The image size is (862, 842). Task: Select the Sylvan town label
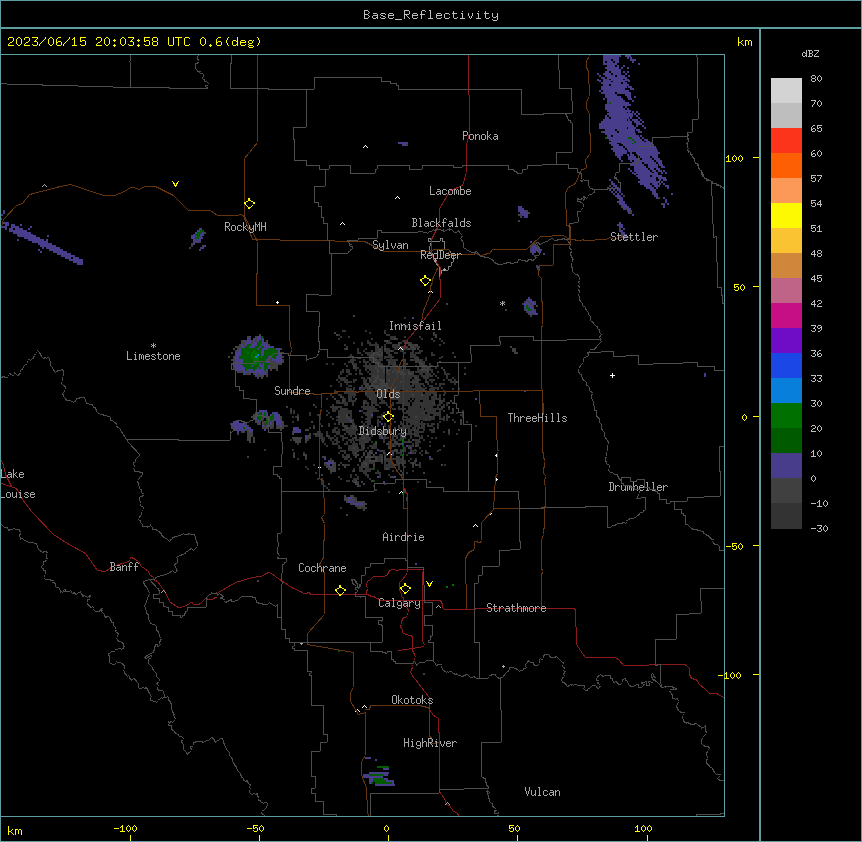point(390,245)
